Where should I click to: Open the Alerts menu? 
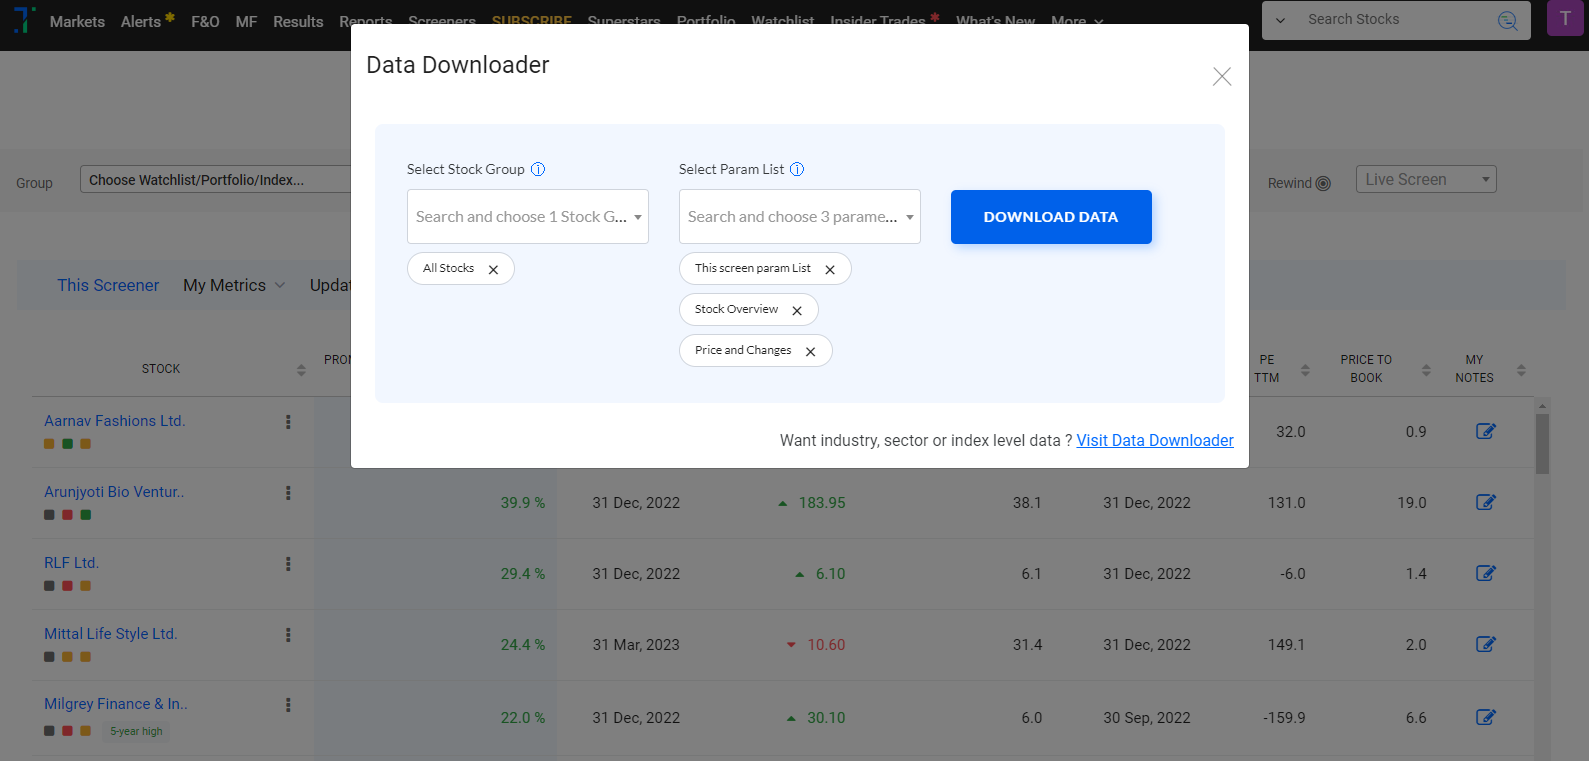click(x=141, y=22)
